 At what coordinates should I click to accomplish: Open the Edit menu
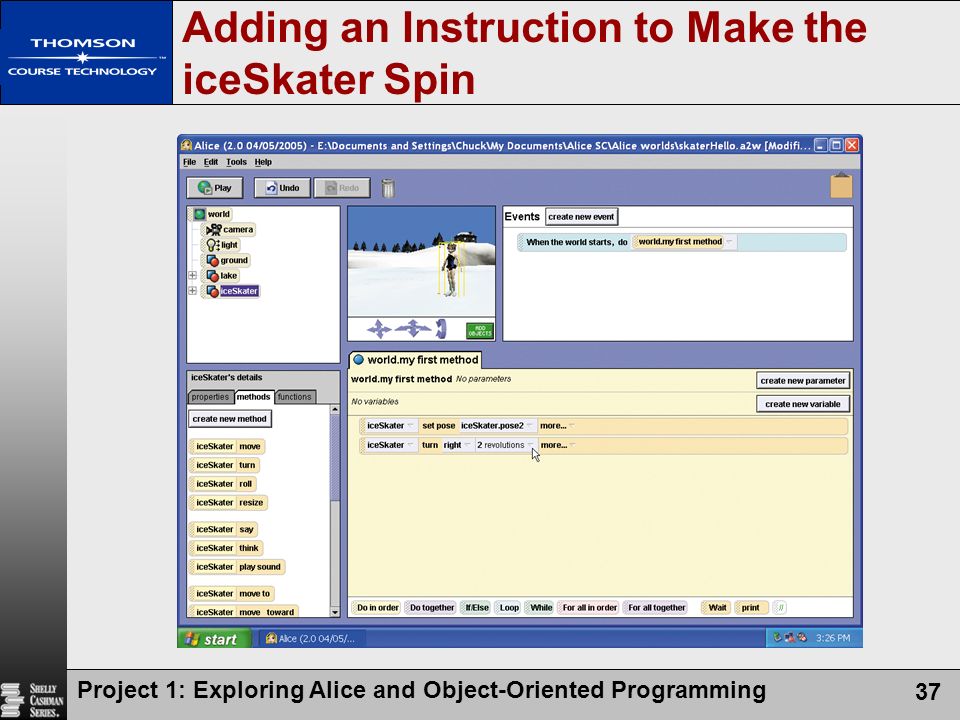click(x=211, y=162)
